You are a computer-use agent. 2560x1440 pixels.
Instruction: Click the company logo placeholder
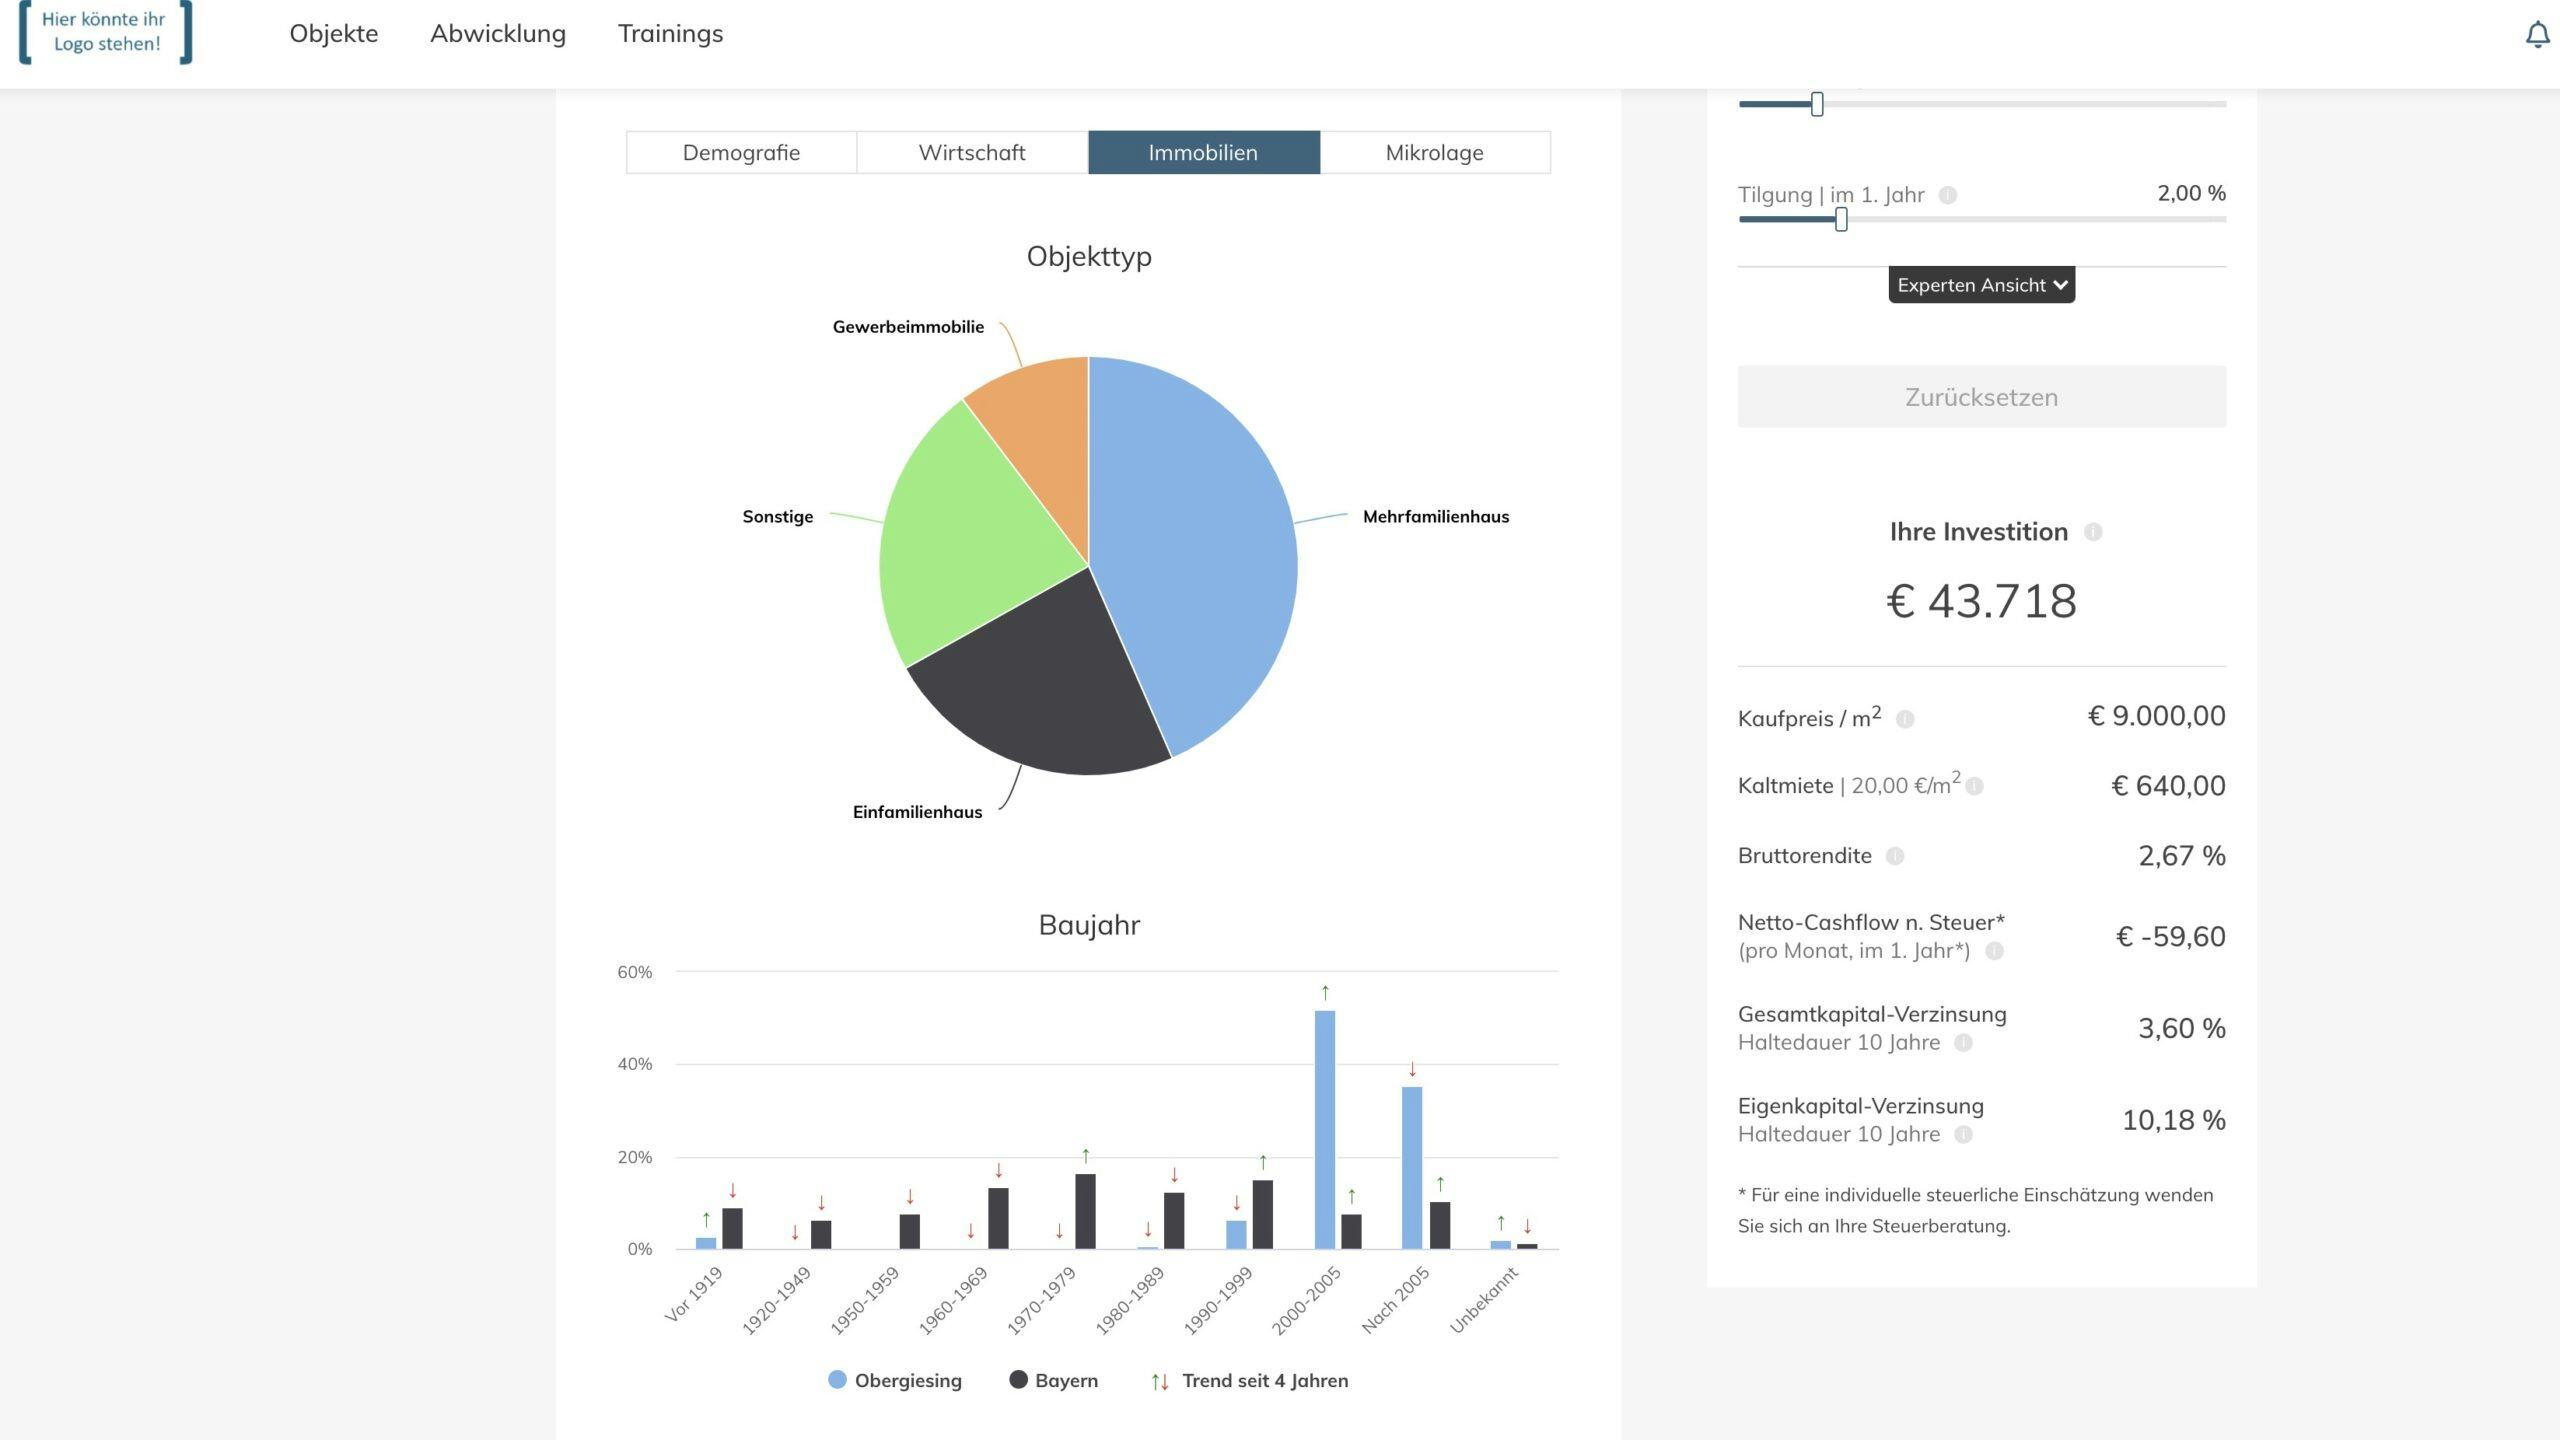103,33
